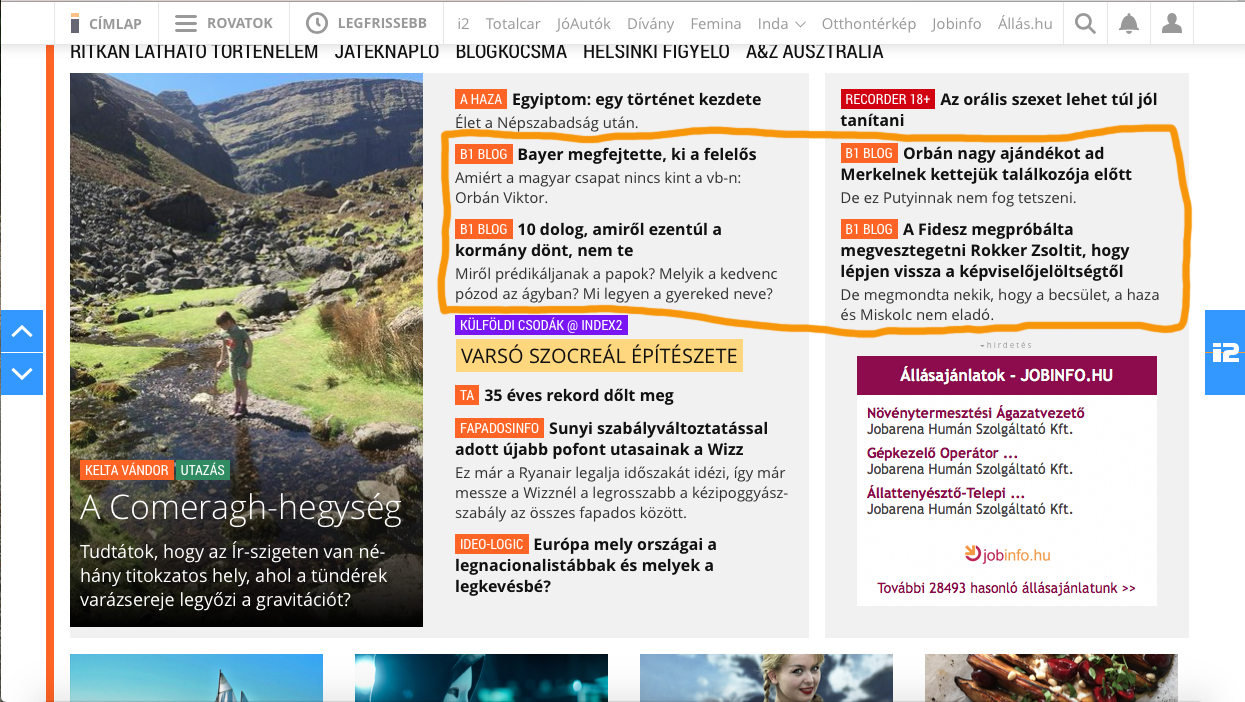Image resolution: width=1245 pixels, height=702 pixels.
Task: Click the Recorder 18+ red tag
Action: [x=888, y=99]
